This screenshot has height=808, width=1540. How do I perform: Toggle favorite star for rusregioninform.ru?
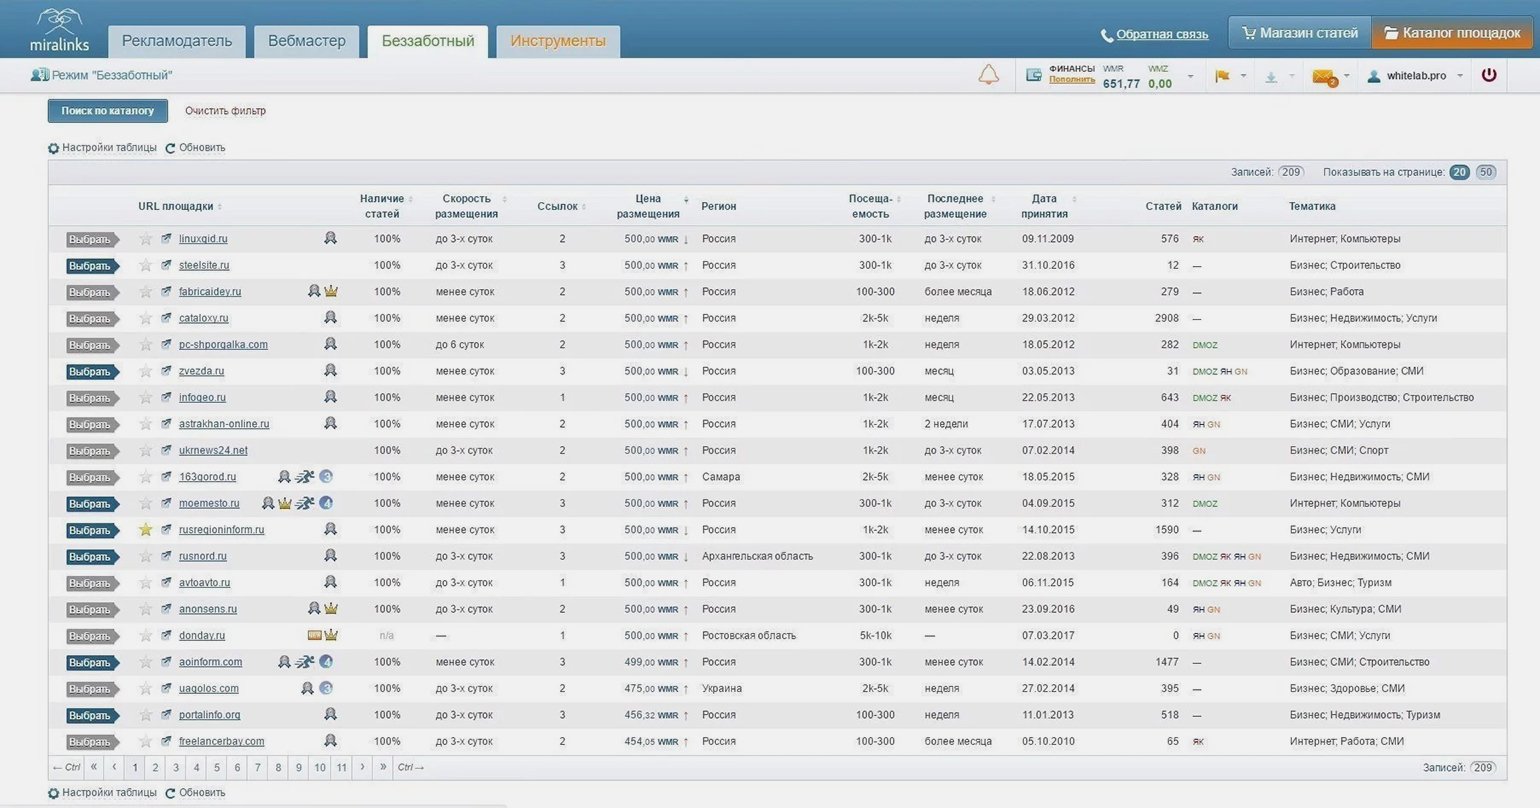tap(146, 530)
